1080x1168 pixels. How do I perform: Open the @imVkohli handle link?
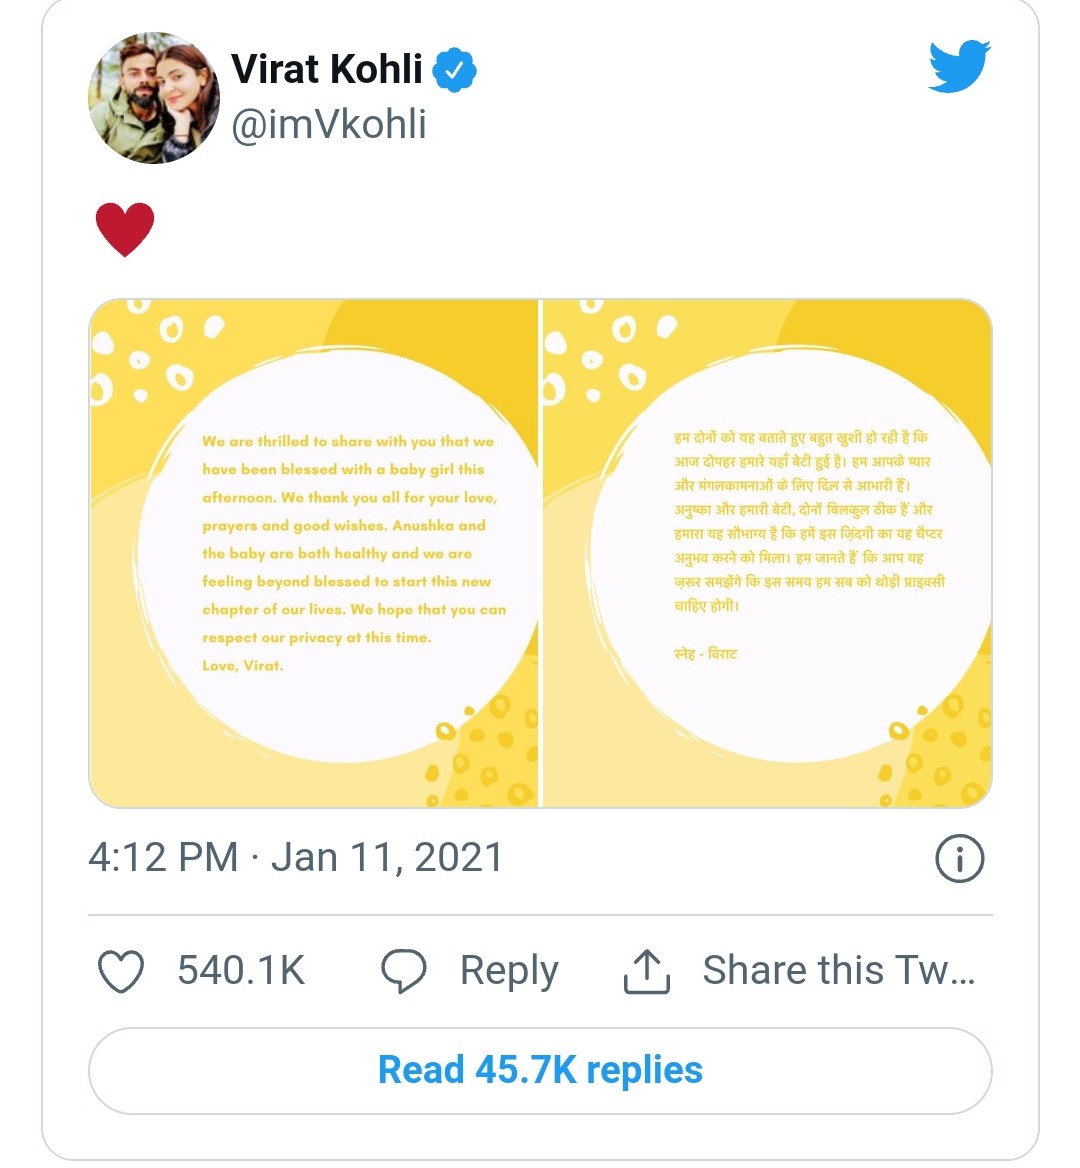coord(329,125)
